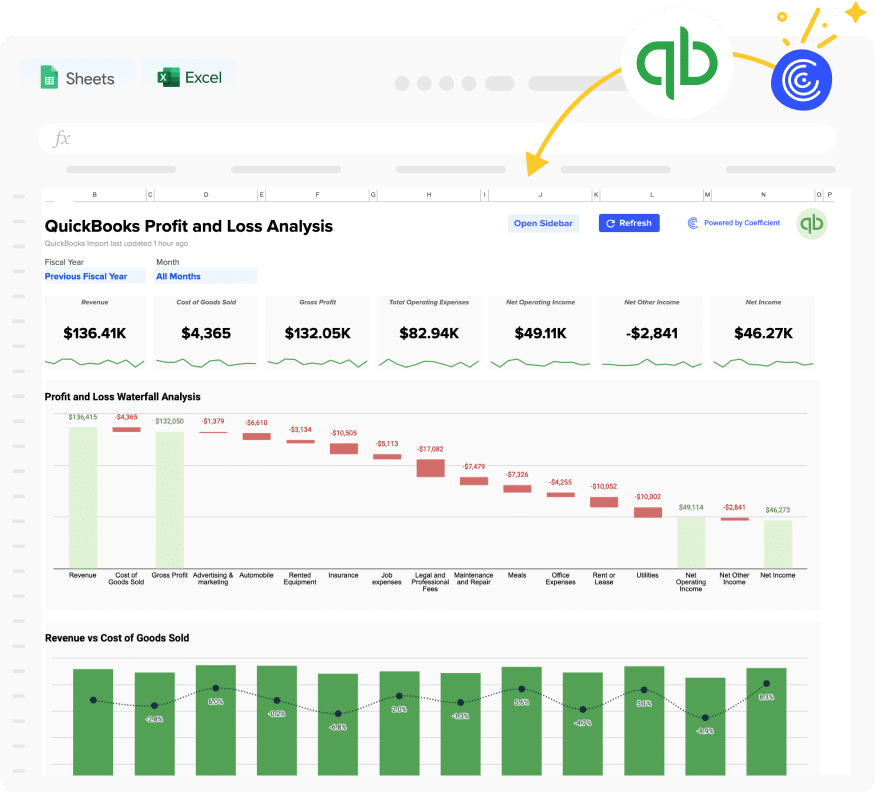Click the -8.9% data point label
Screen dimensions: 875x793
point(705,731)
